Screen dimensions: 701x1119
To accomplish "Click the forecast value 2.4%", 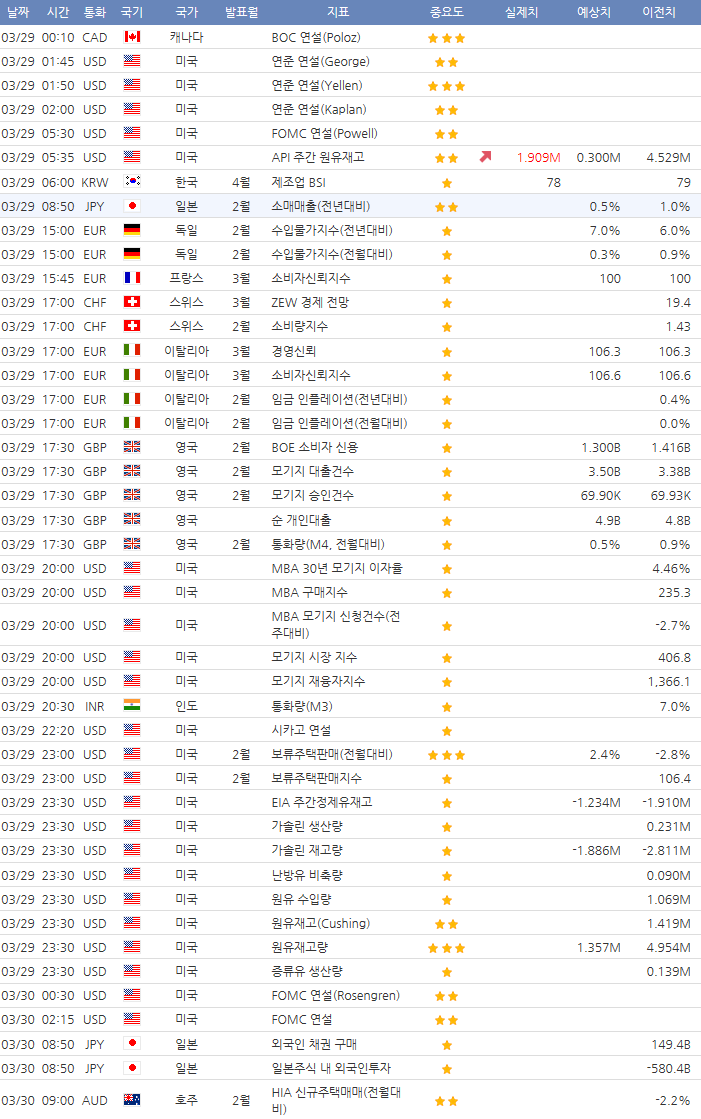I will (x=605, y=755).
